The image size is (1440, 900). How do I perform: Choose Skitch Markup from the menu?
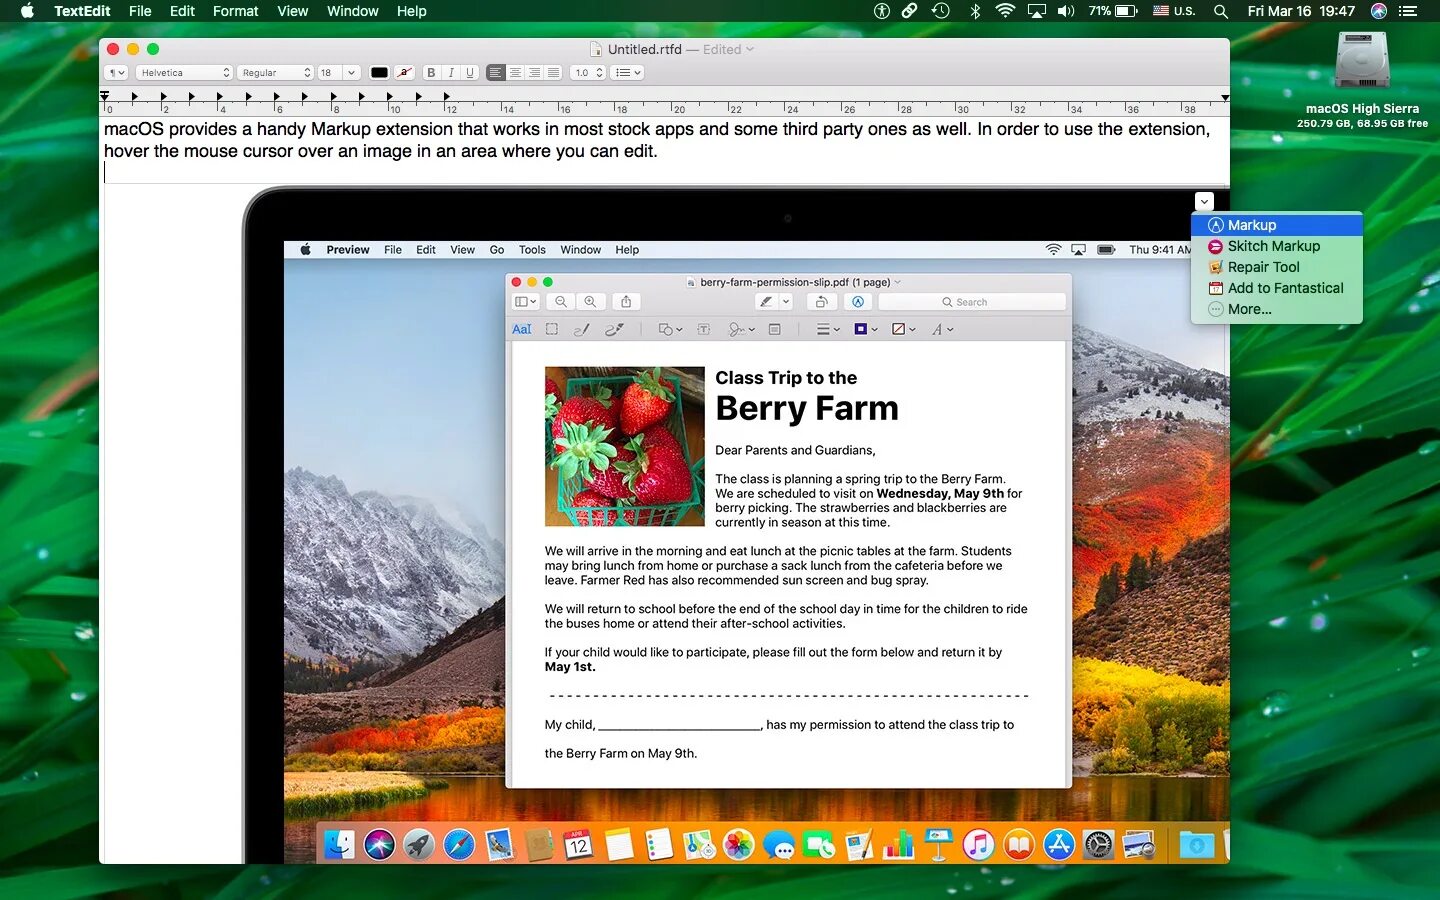pos(1277,246)
